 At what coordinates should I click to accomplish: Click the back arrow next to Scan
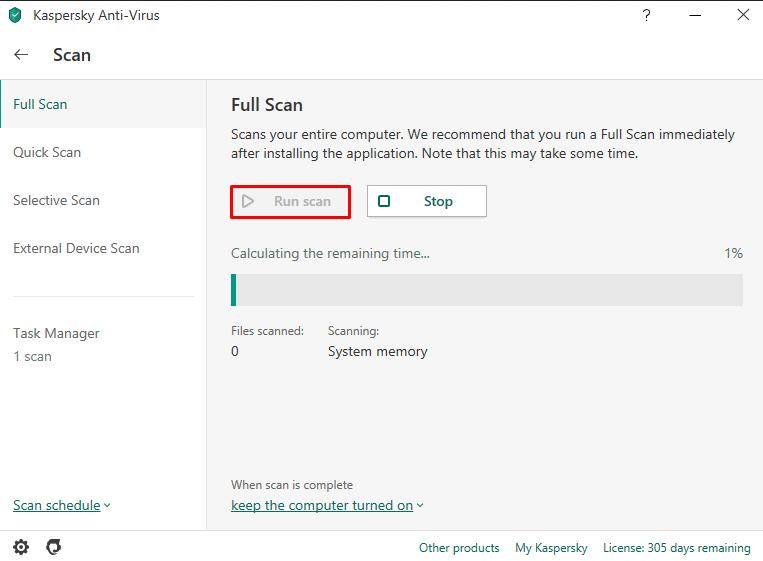point(21,54)
